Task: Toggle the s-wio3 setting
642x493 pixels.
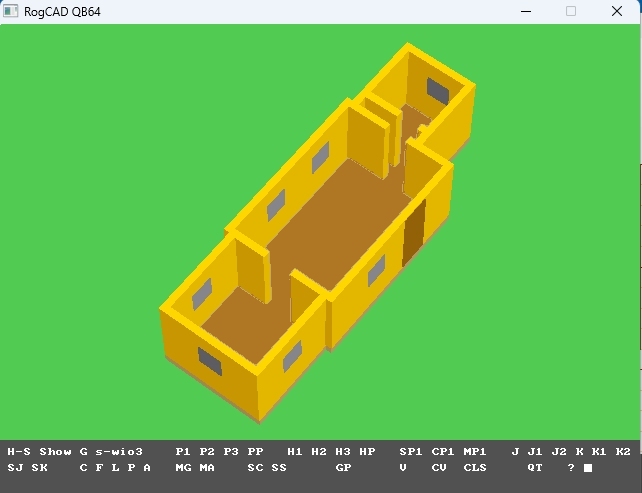Action: point(119,452)
